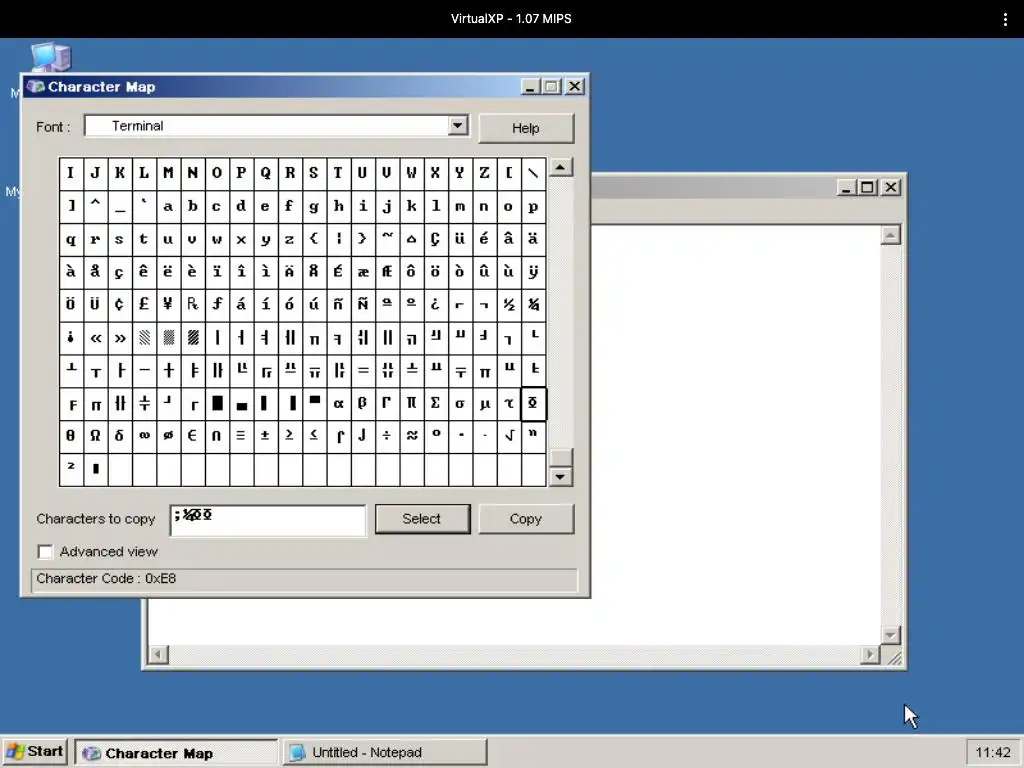Maximize the Notepad window
Viewport: 1024px width, 768px height.
[867, 187]
